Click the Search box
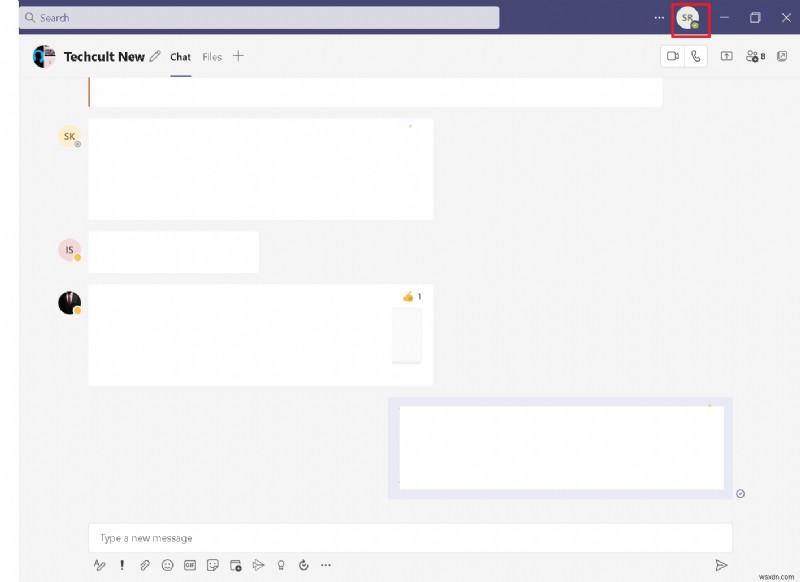 [259, 18]
